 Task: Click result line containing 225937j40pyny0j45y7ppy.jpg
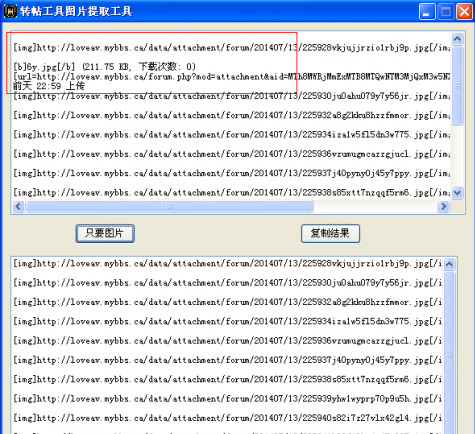pos(227,360)
